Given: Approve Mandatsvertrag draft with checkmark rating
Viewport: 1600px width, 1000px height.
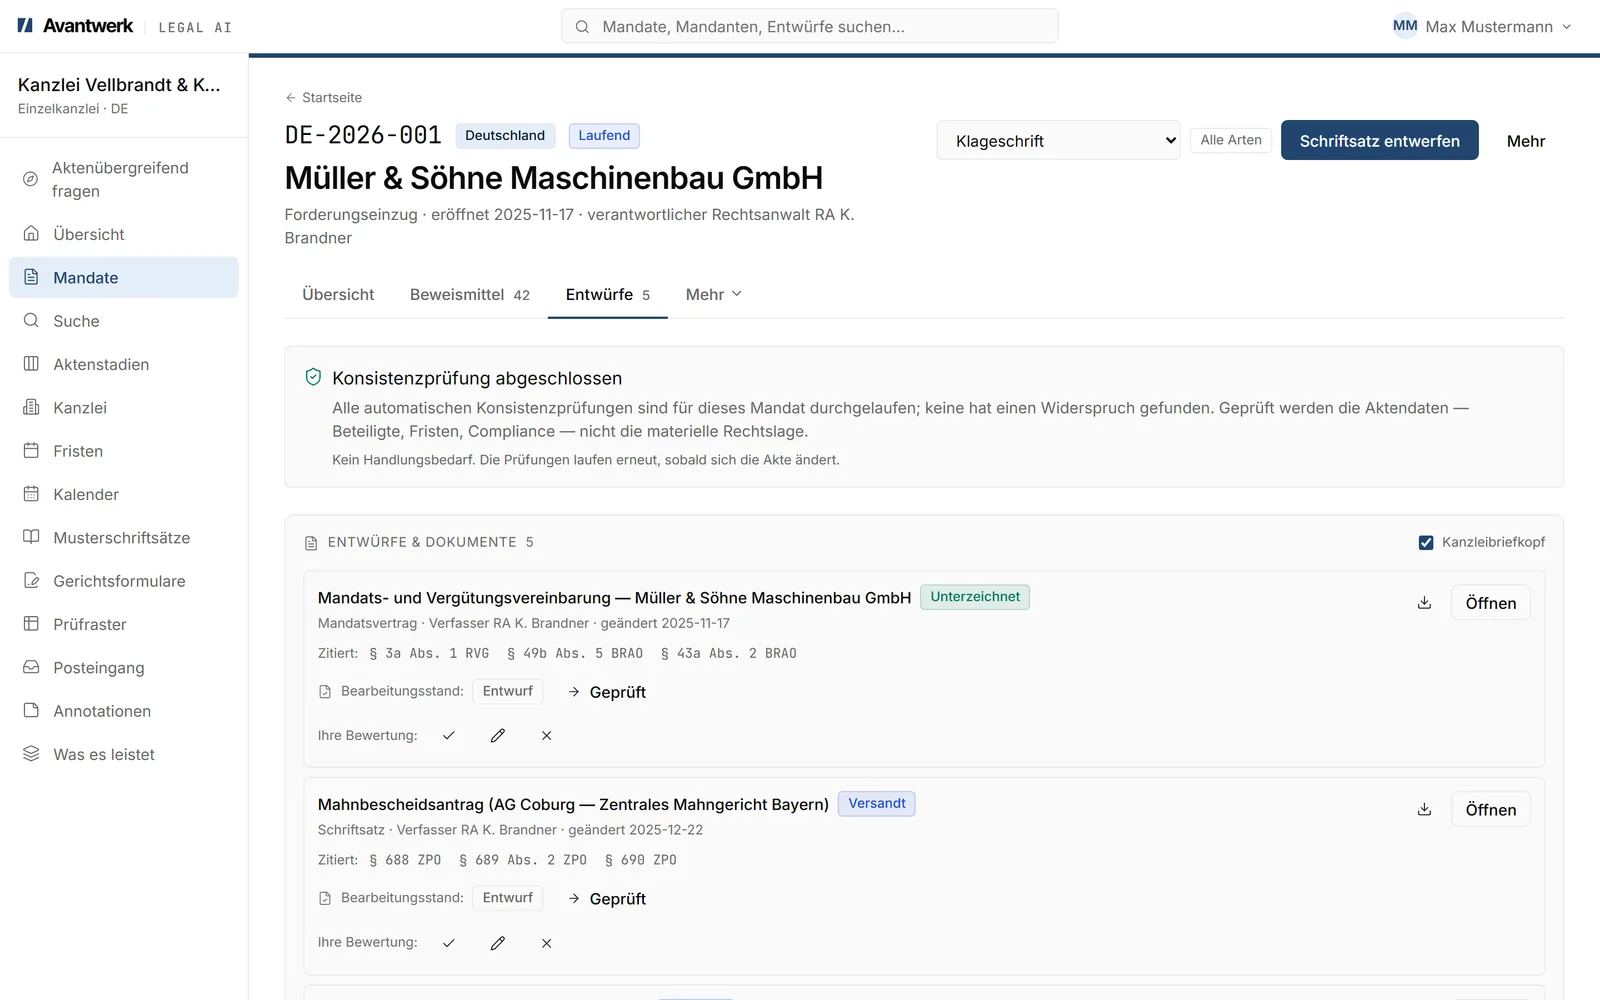Looking at the screenshot, I should click(x=449, y=735).
